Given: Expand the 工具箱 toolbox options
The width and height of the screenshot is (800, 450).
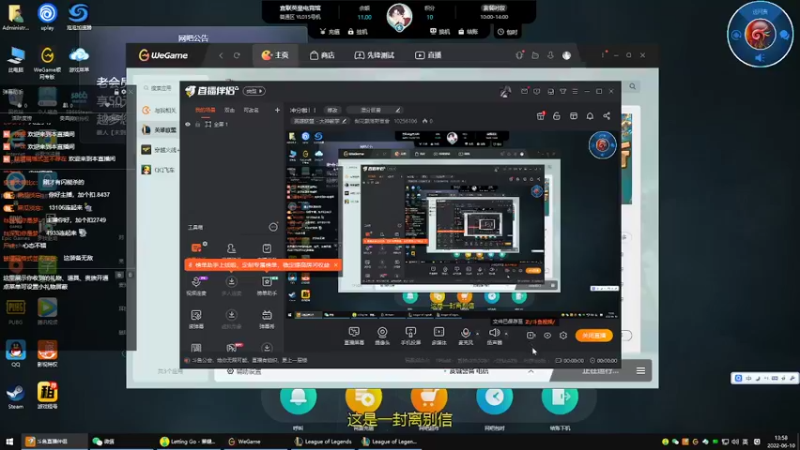Looking at the screenshot, I should point(273,227).
